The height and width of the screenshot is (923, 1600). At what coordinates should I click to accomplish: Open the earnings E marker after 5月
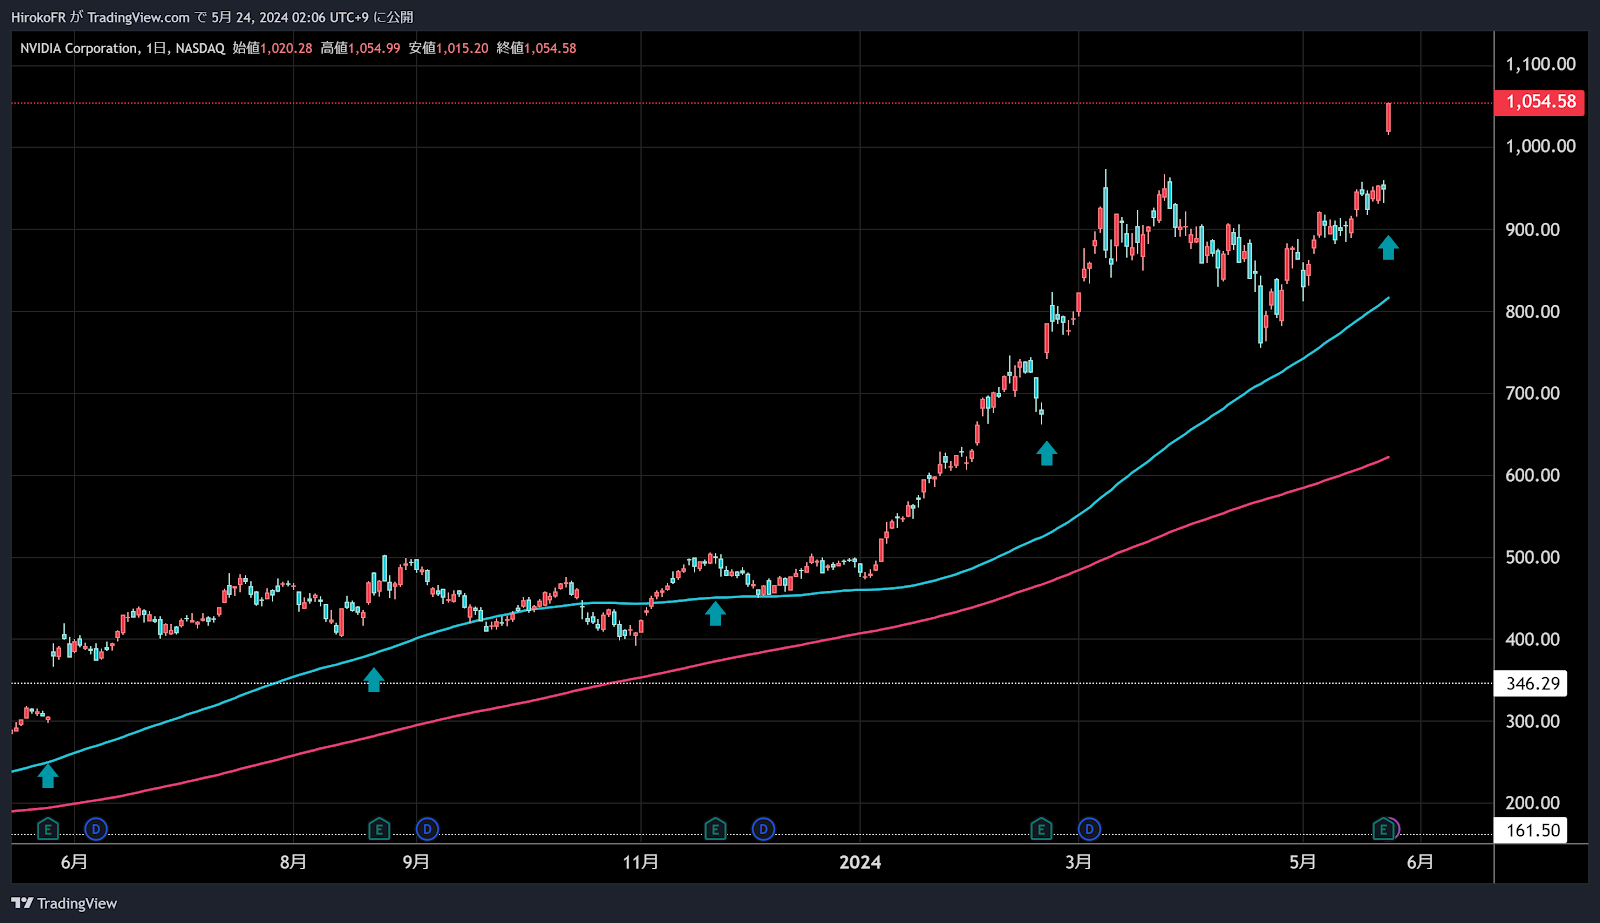(x=1383, y=829)
